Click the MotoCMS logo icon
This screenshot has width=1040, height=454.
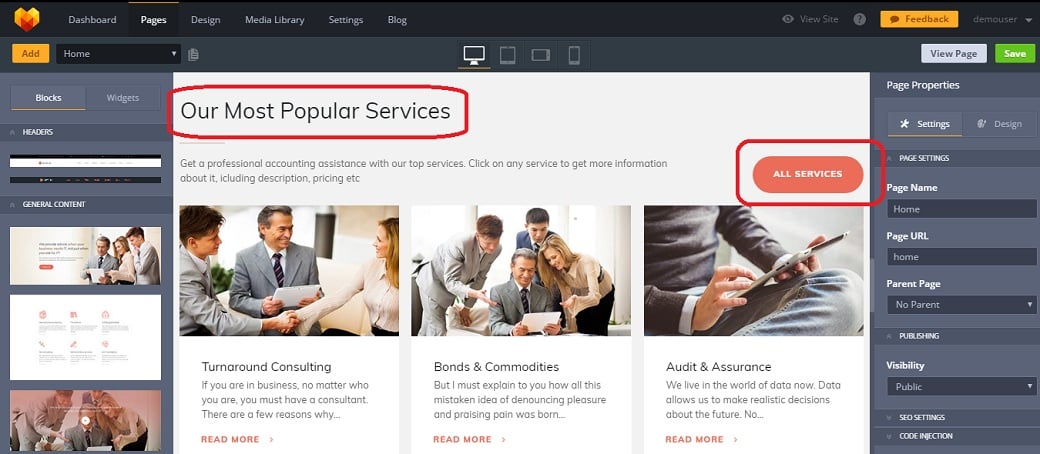[x=26, y=19]
